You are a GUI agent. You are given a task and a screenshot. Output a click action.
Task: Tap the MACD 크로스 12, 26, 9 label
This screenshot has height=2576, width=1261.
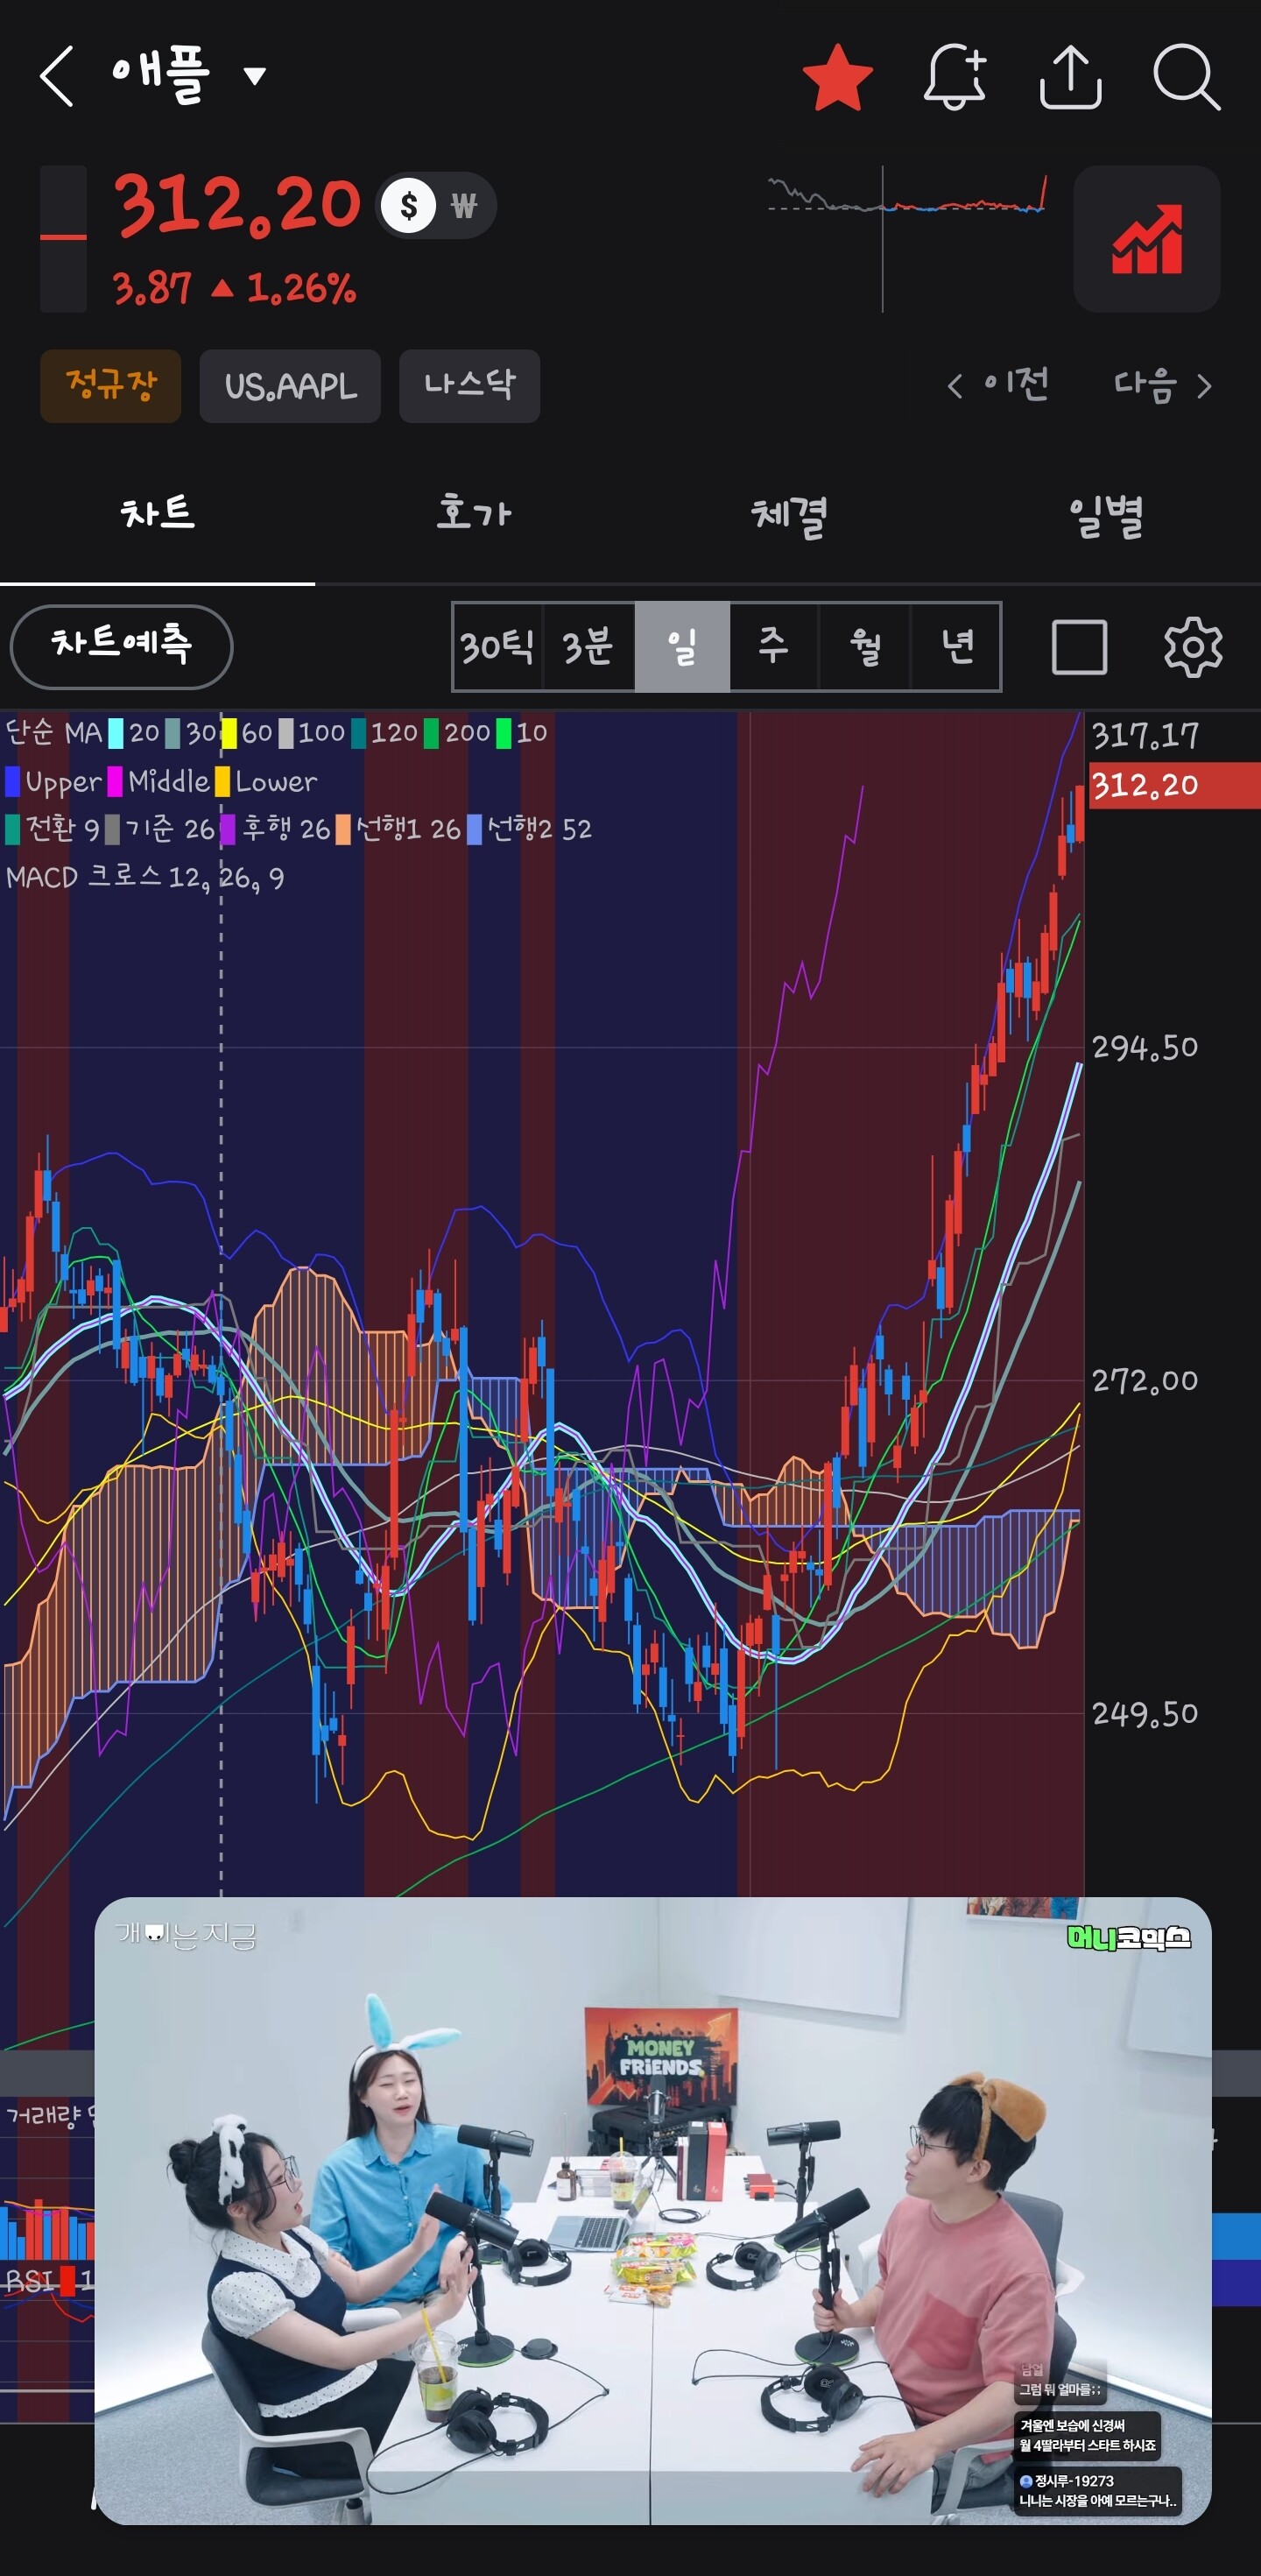(x=145, y=878)
